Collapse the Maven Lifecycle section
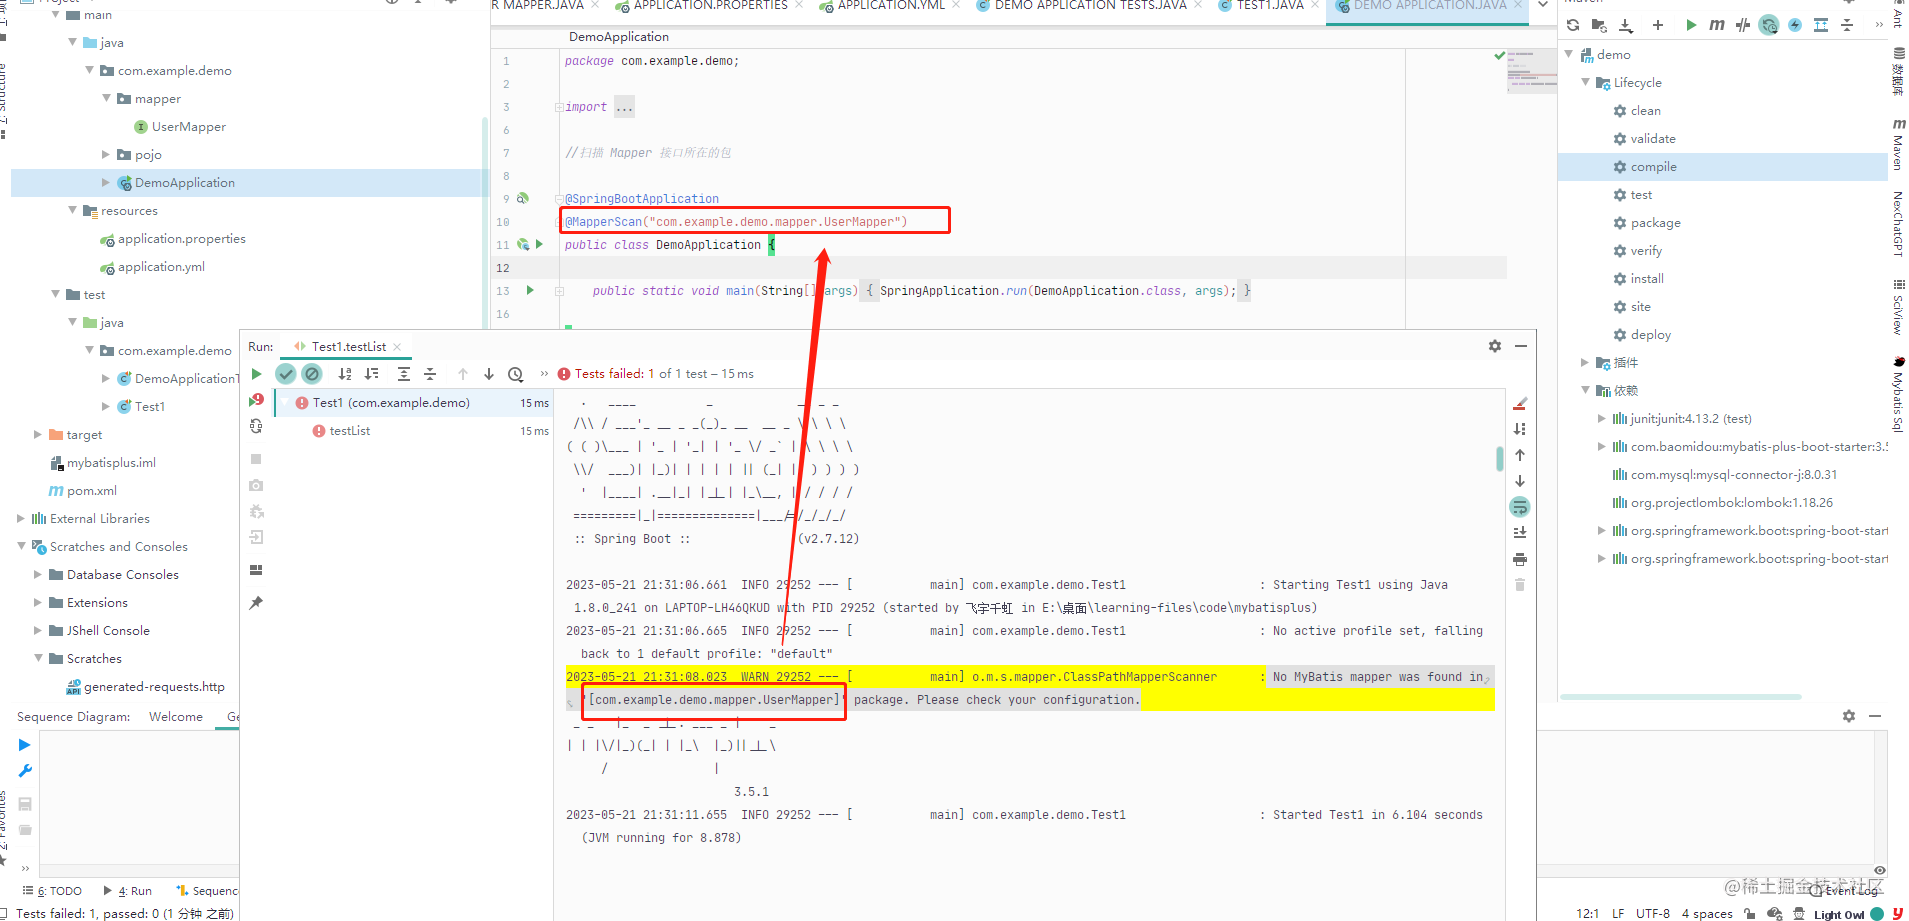 tap(1584, 82)
